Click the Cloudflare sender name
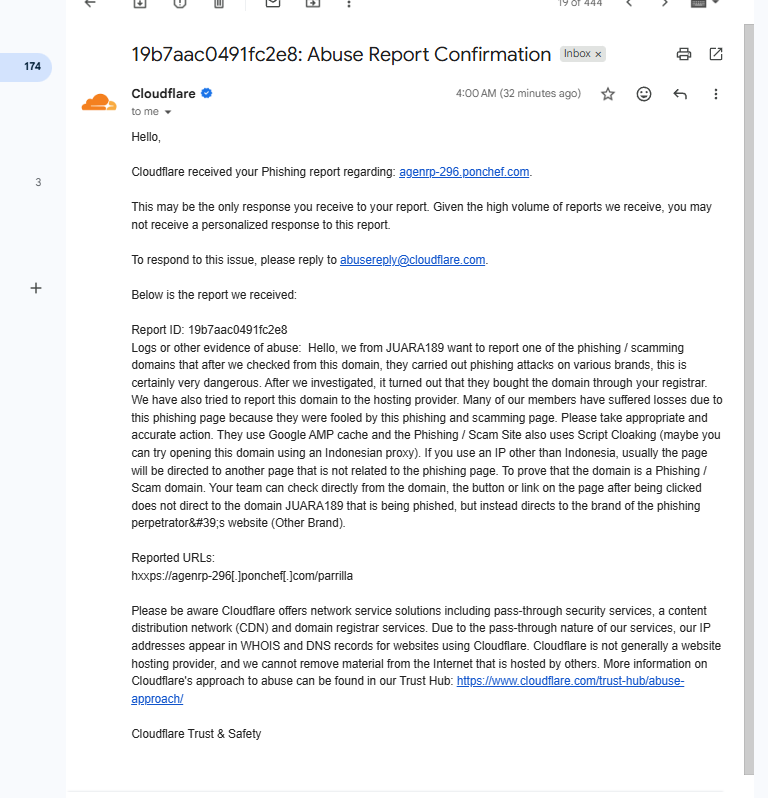Screen dimensions: 768x798 click(x=163, y=94)
